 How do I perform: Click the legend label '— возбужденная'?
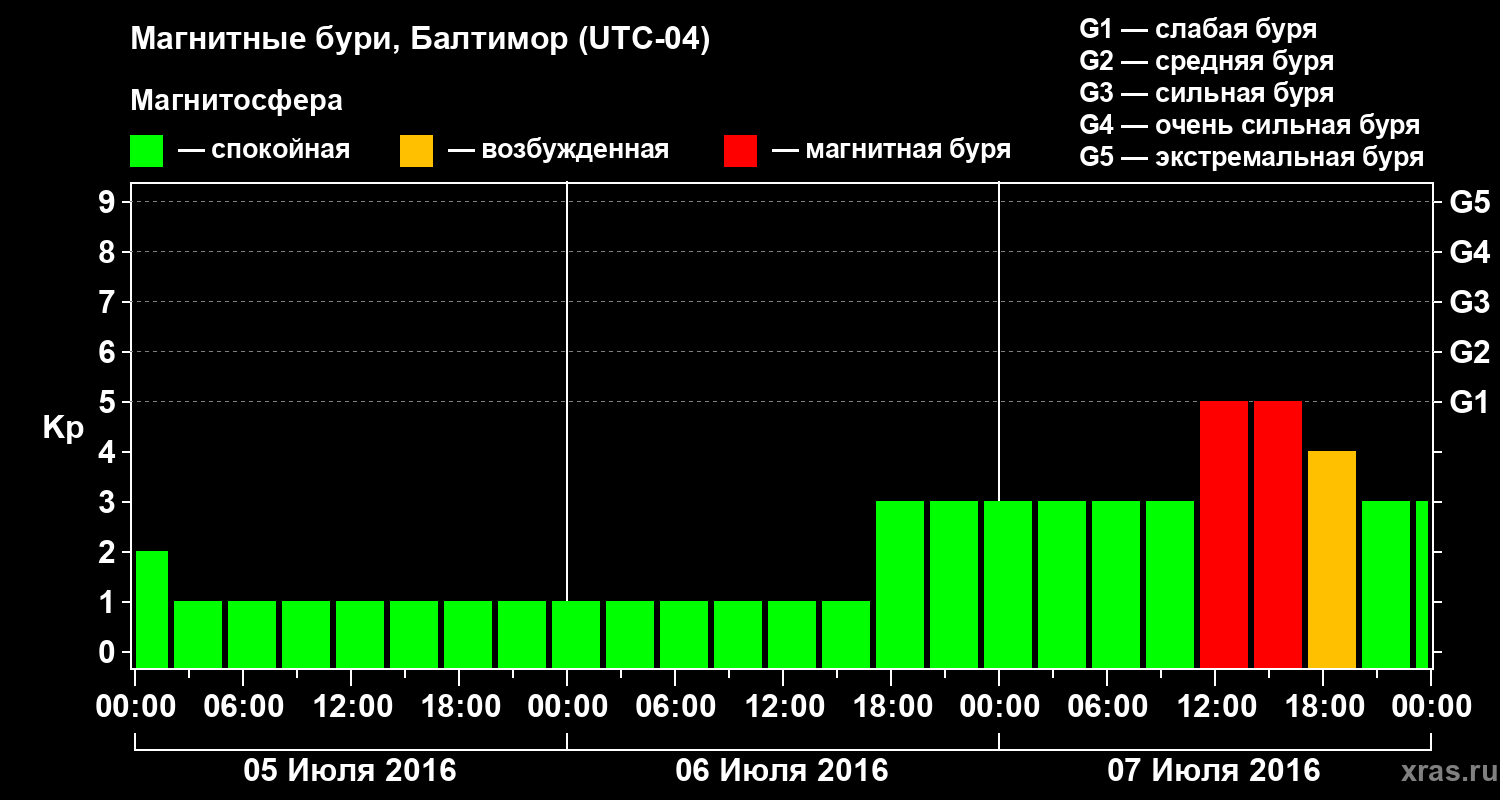point(558,150)
